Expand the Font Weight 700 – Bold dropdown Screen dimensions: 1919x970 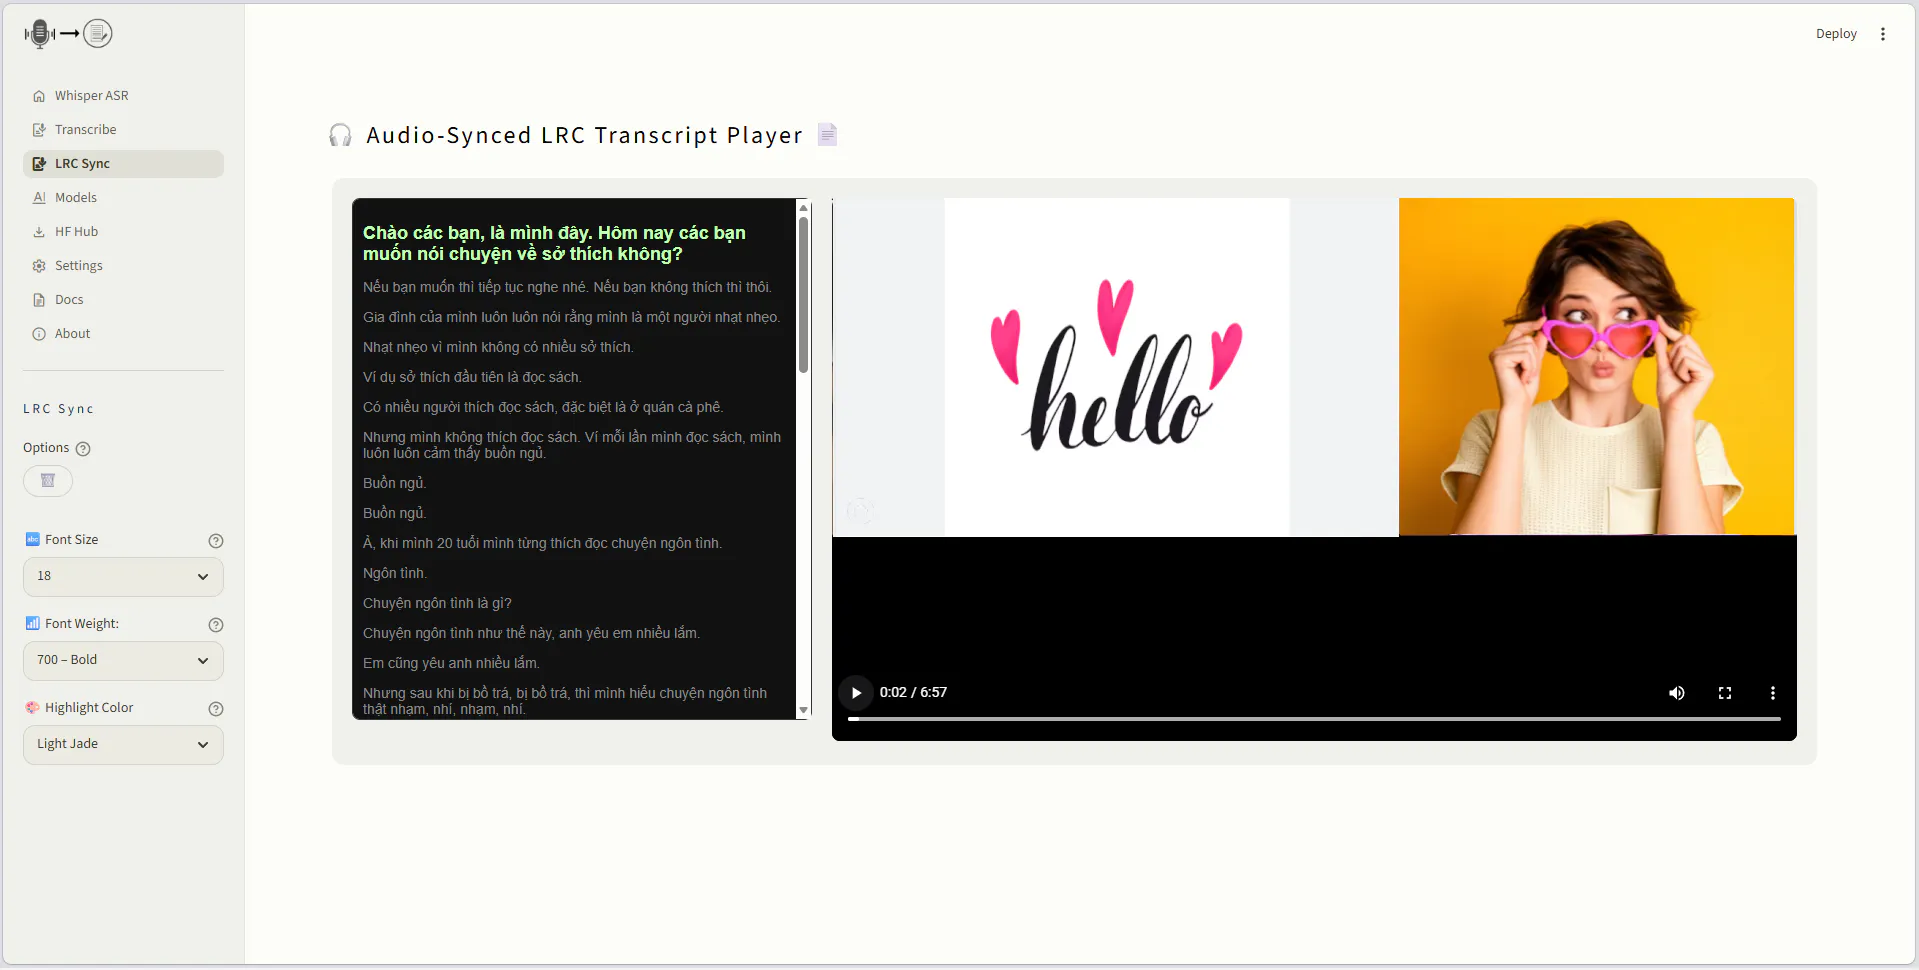pyautogui.click(x=123, y=661)
